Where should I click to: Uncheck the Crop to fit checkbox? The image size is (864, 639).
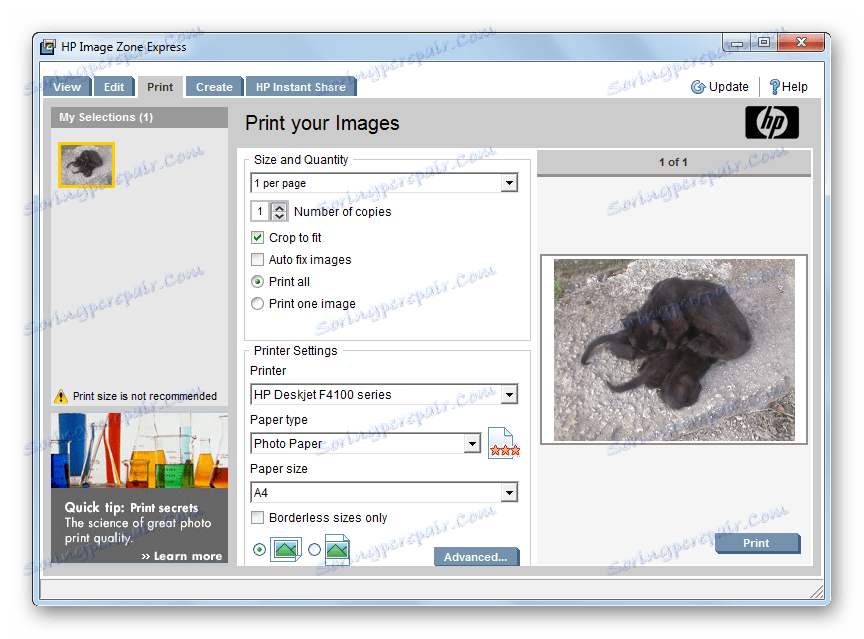tap(258, 238)
